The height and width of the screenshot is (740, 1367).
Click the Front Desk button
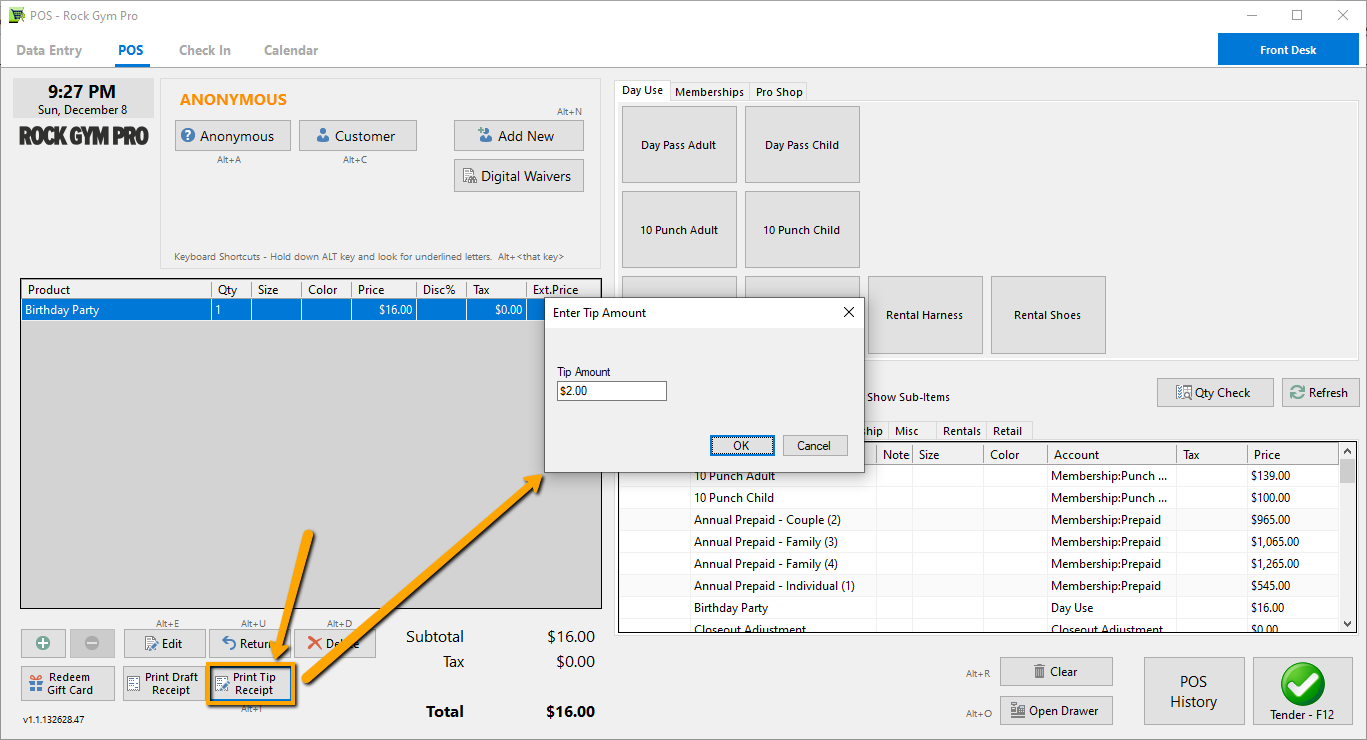coord(1288,50)
